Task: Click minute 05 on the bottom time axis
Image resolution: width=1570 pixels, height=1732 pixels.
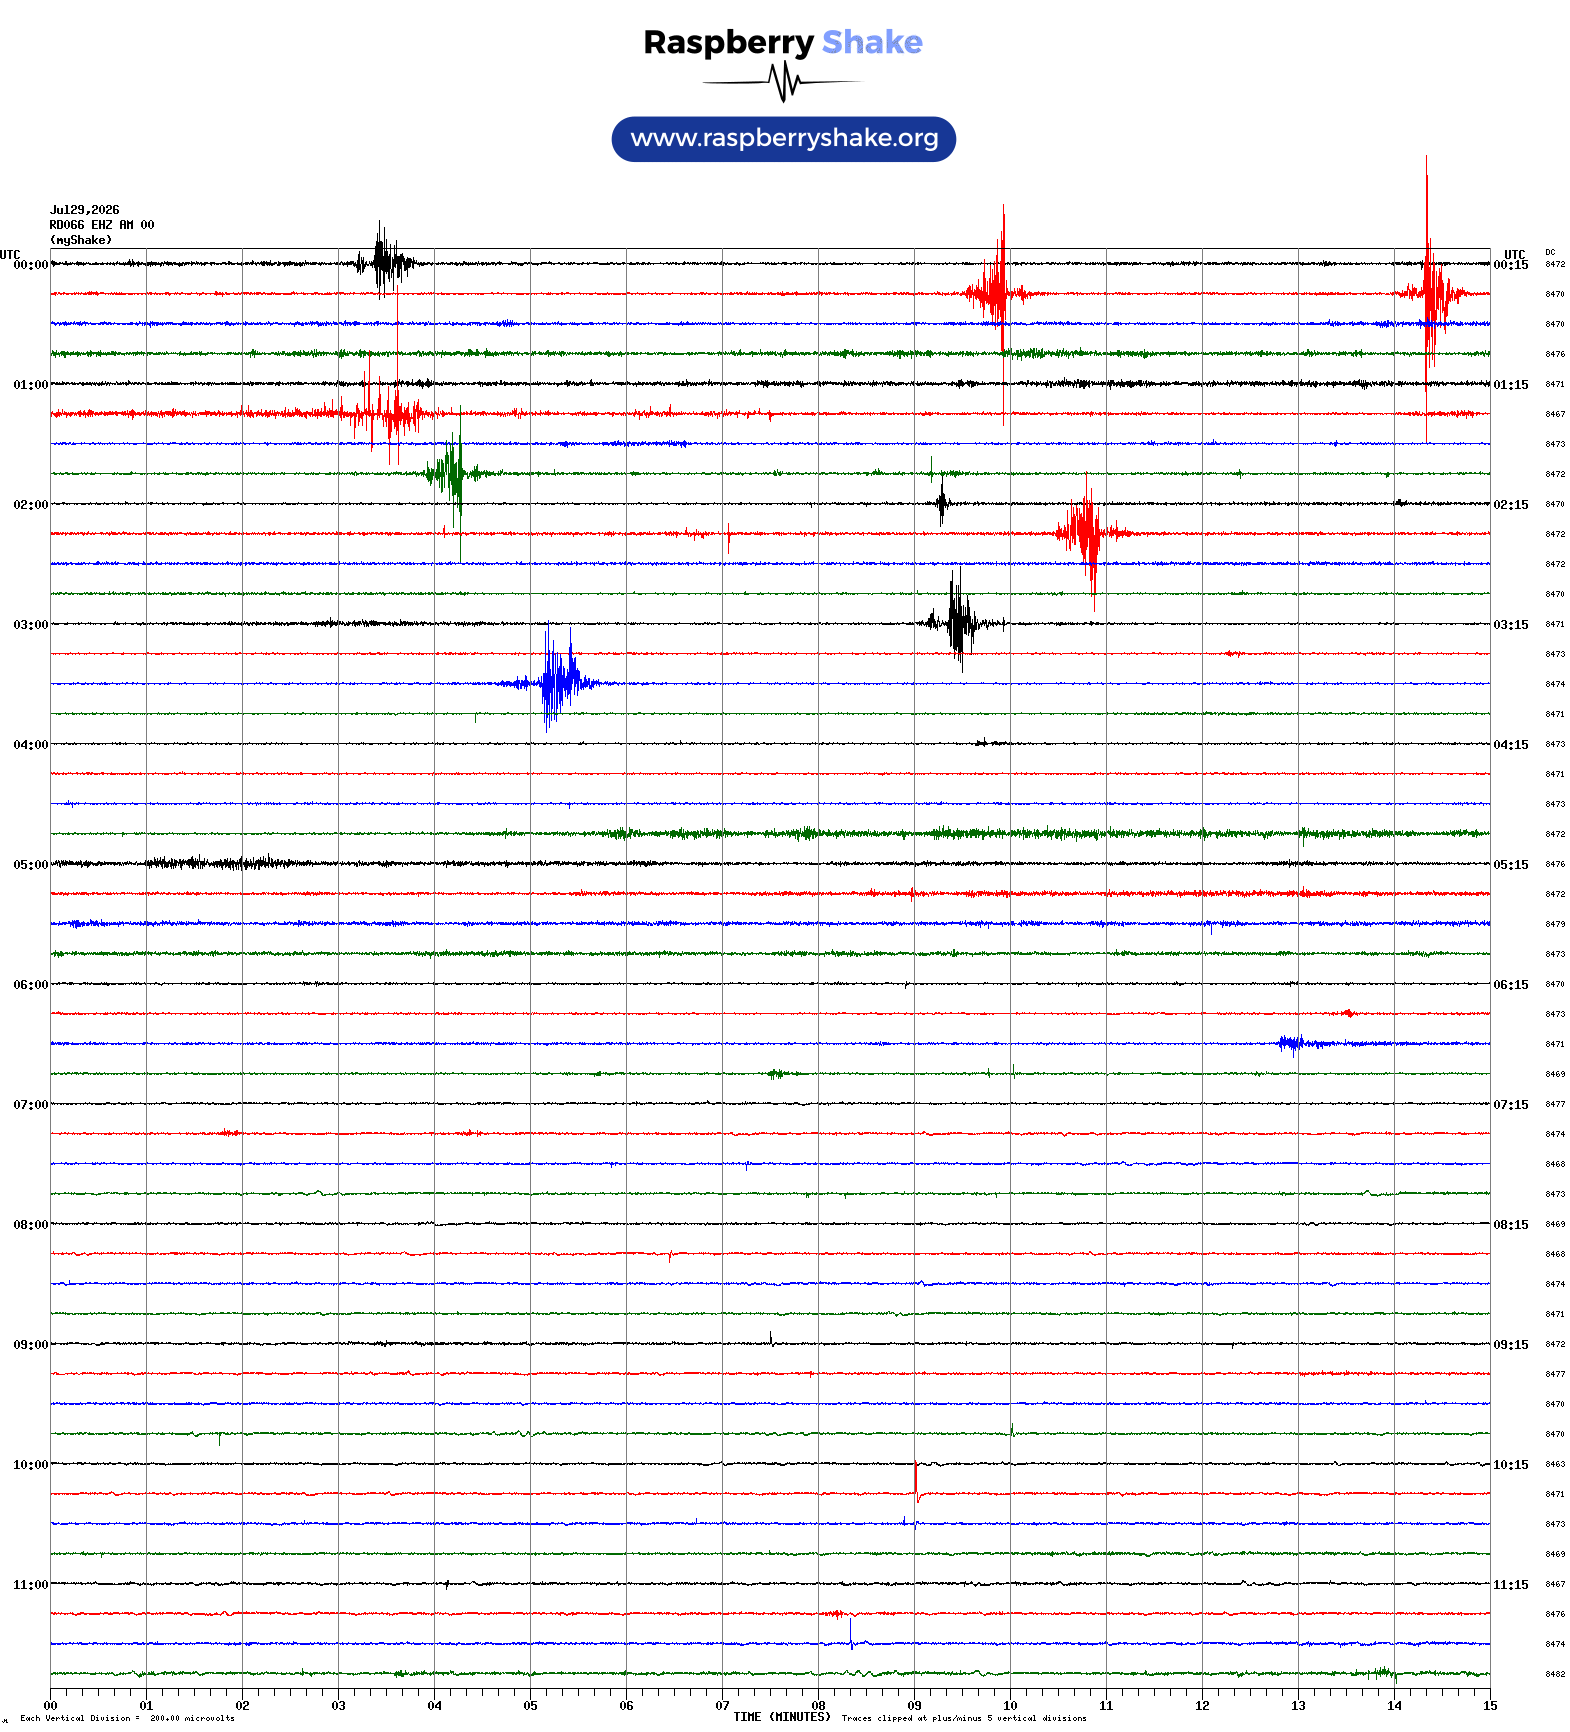Action: coord(530,1706)
